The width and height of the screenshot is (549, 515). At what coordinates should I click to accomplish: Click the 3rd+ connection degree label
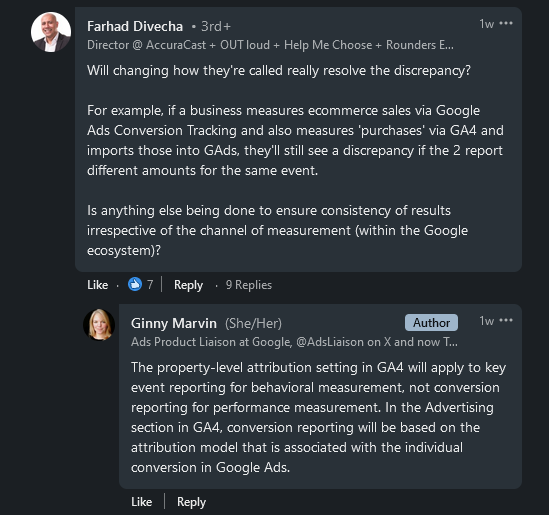click(216, 27)
